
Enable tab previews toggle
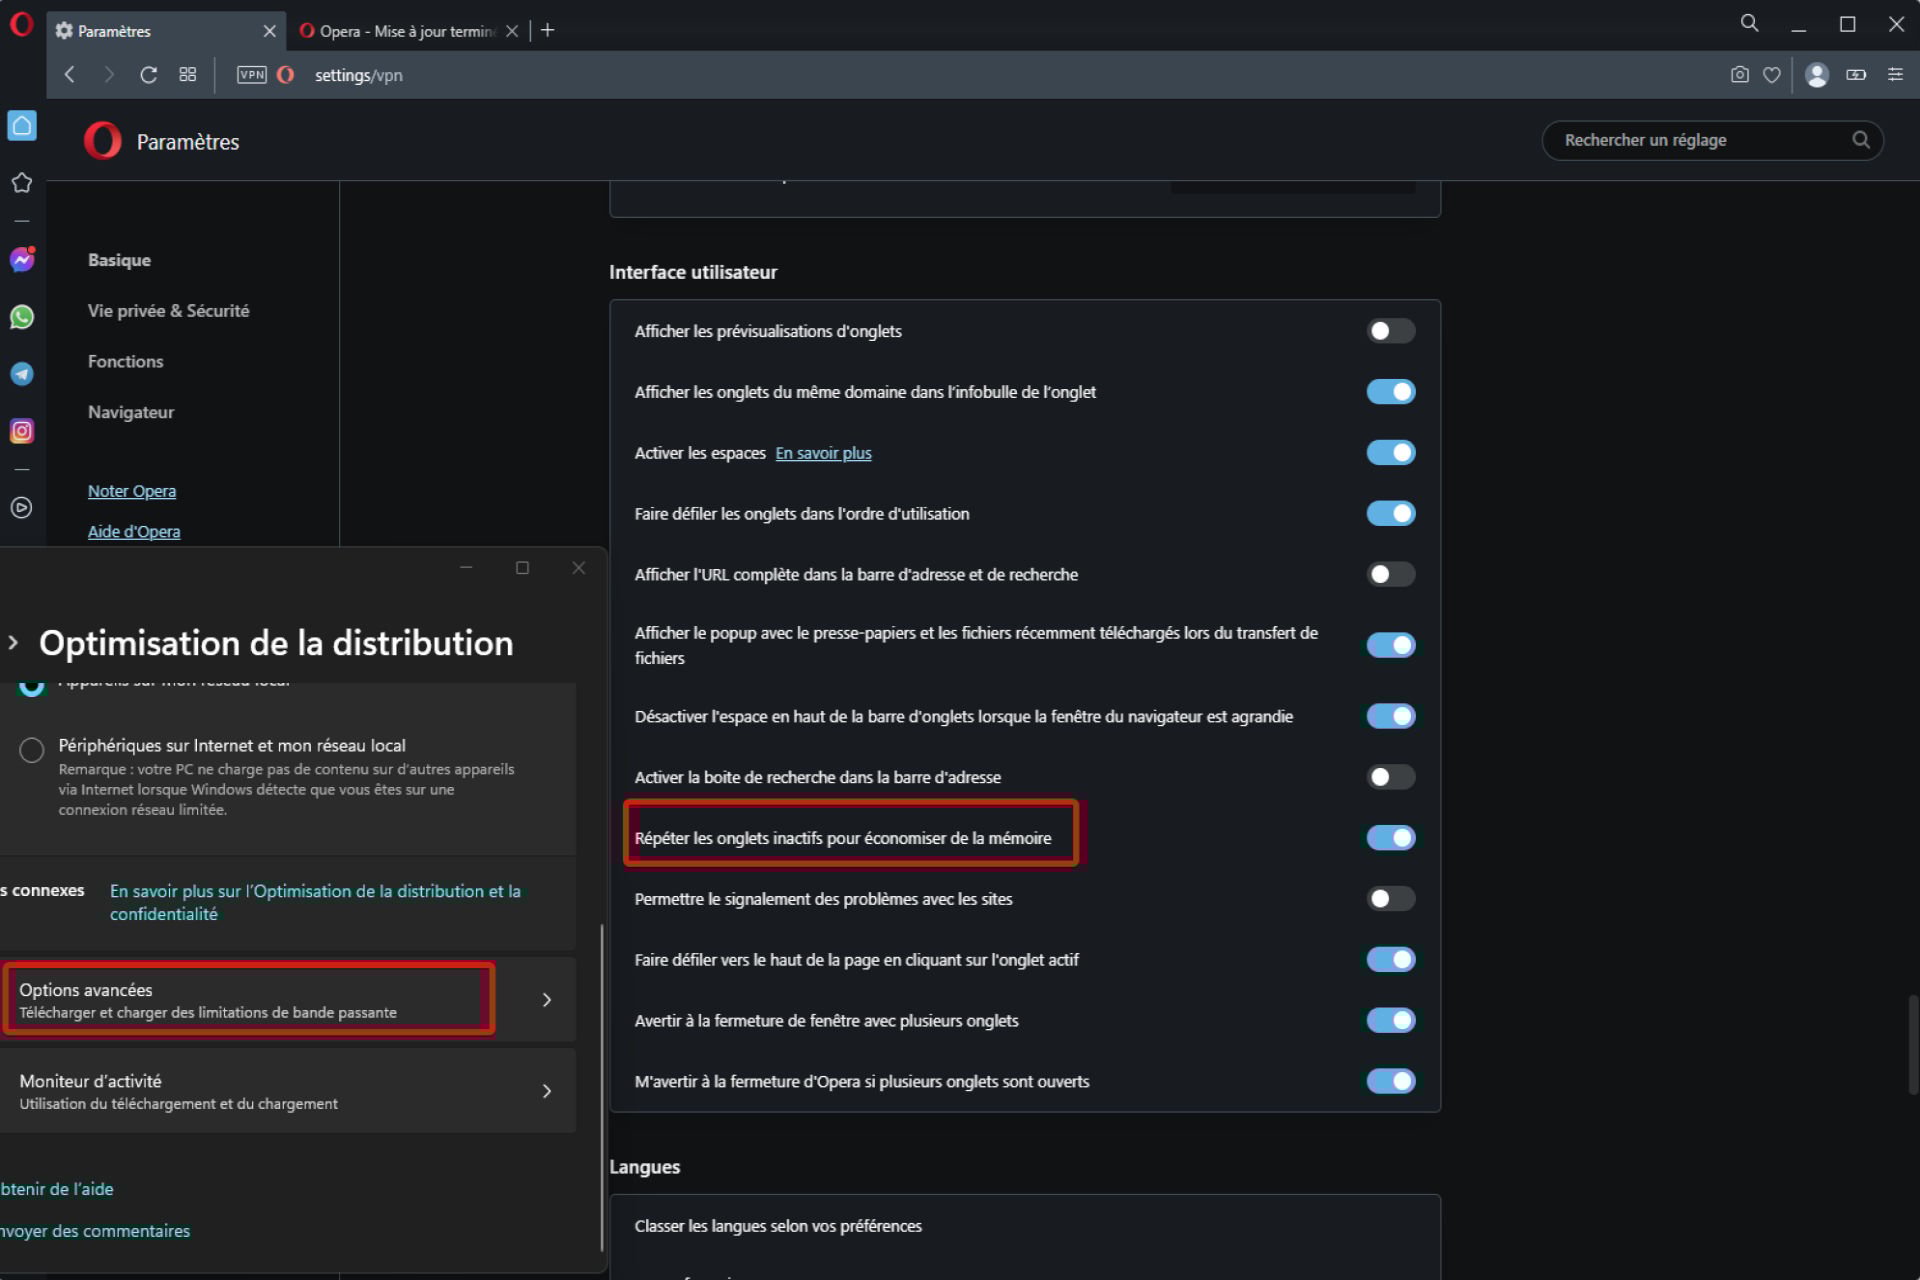click(1391, 331)
